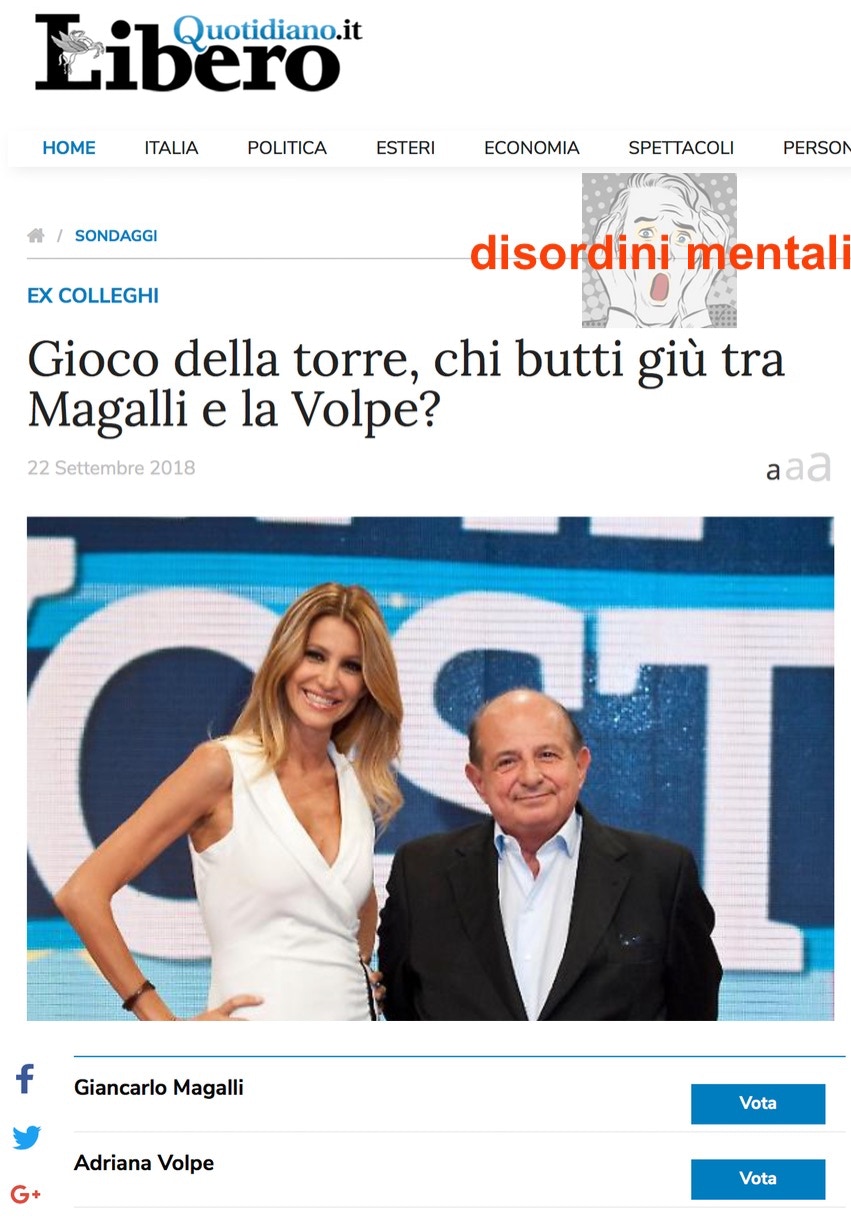The width and height of the screenshot is (851, 1232).
Task: Share on Google Plus icon
Action: 26,1194
